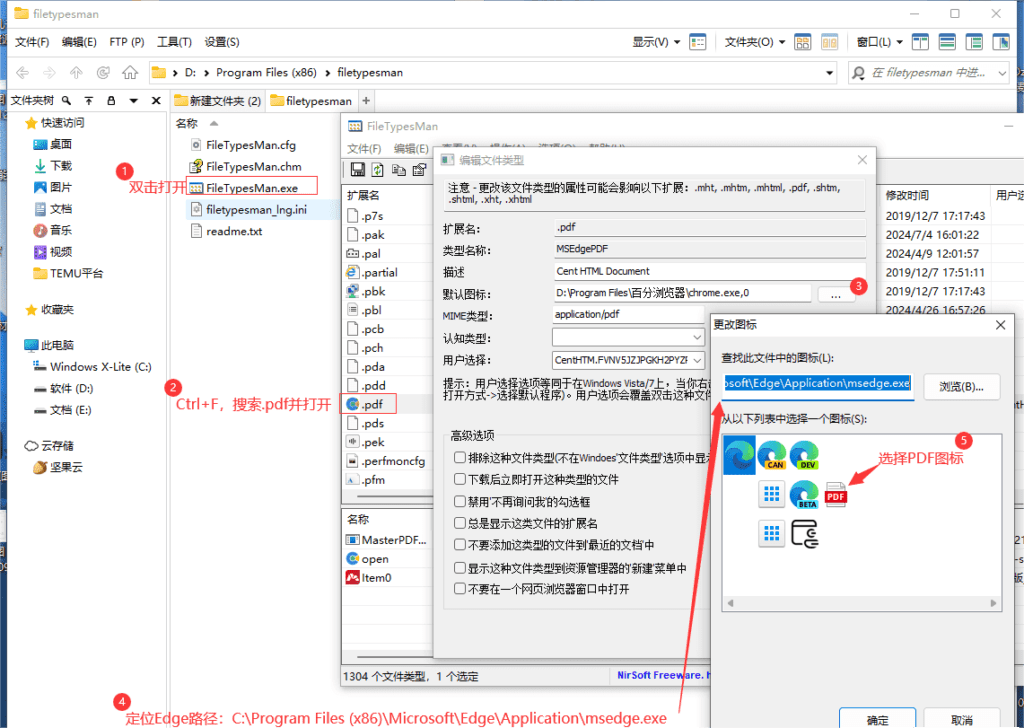
Task: Check 禁用'不再询问我'的勾选框
Action: 460,501
